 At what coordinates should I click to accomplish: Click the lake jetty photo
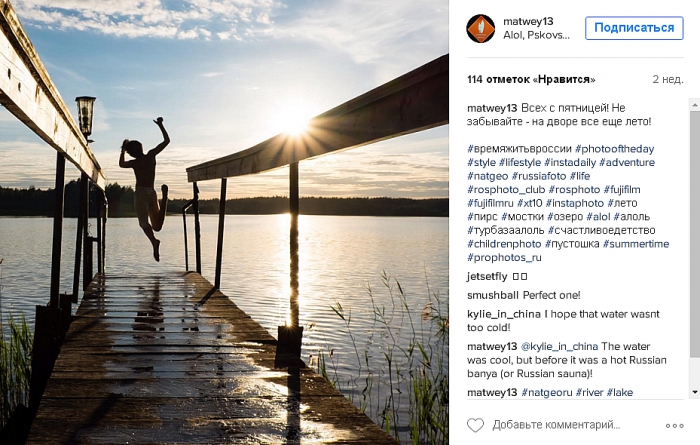[x=224, y=222]
